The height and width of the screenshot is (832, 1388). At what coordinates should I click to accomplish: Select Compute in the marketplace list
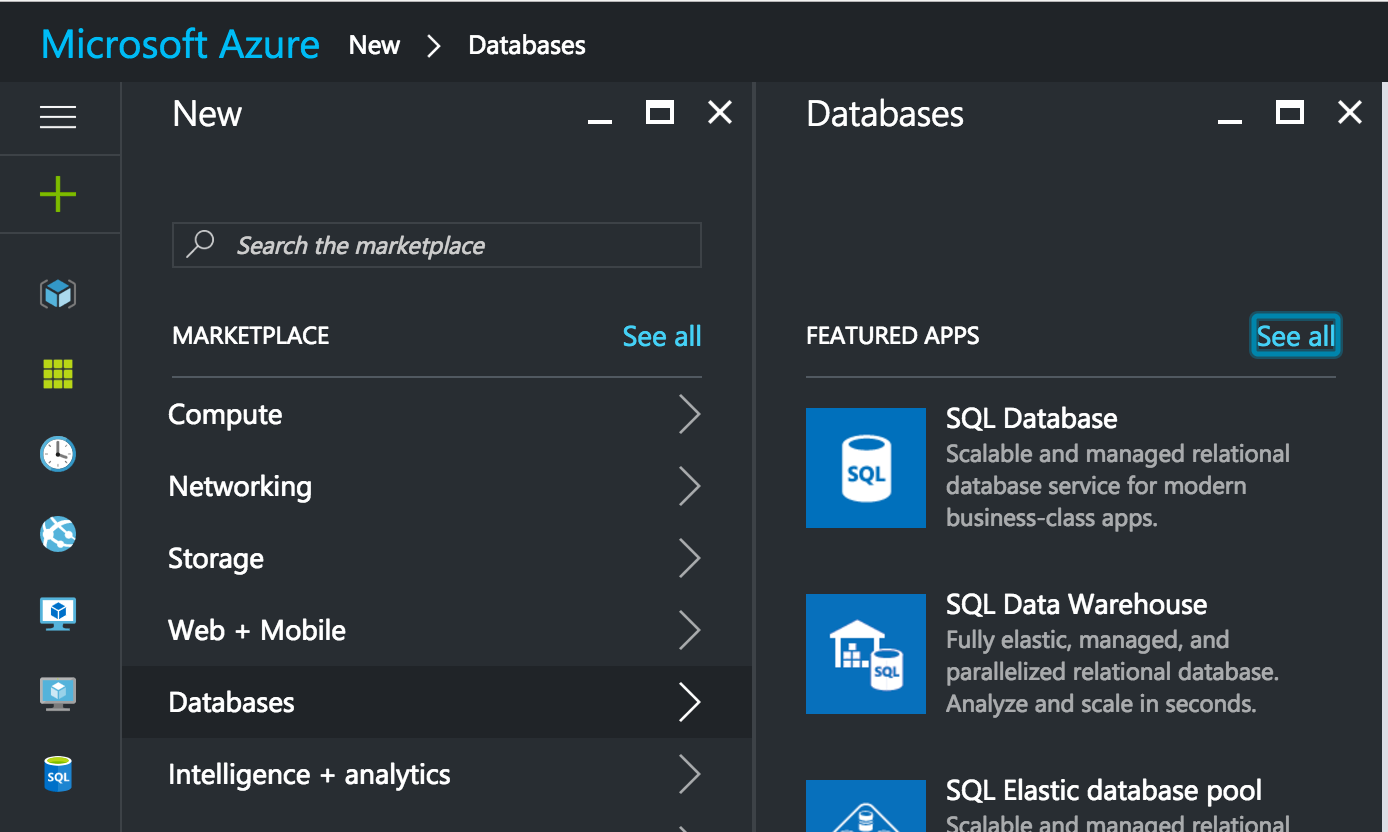pos(437,414)
